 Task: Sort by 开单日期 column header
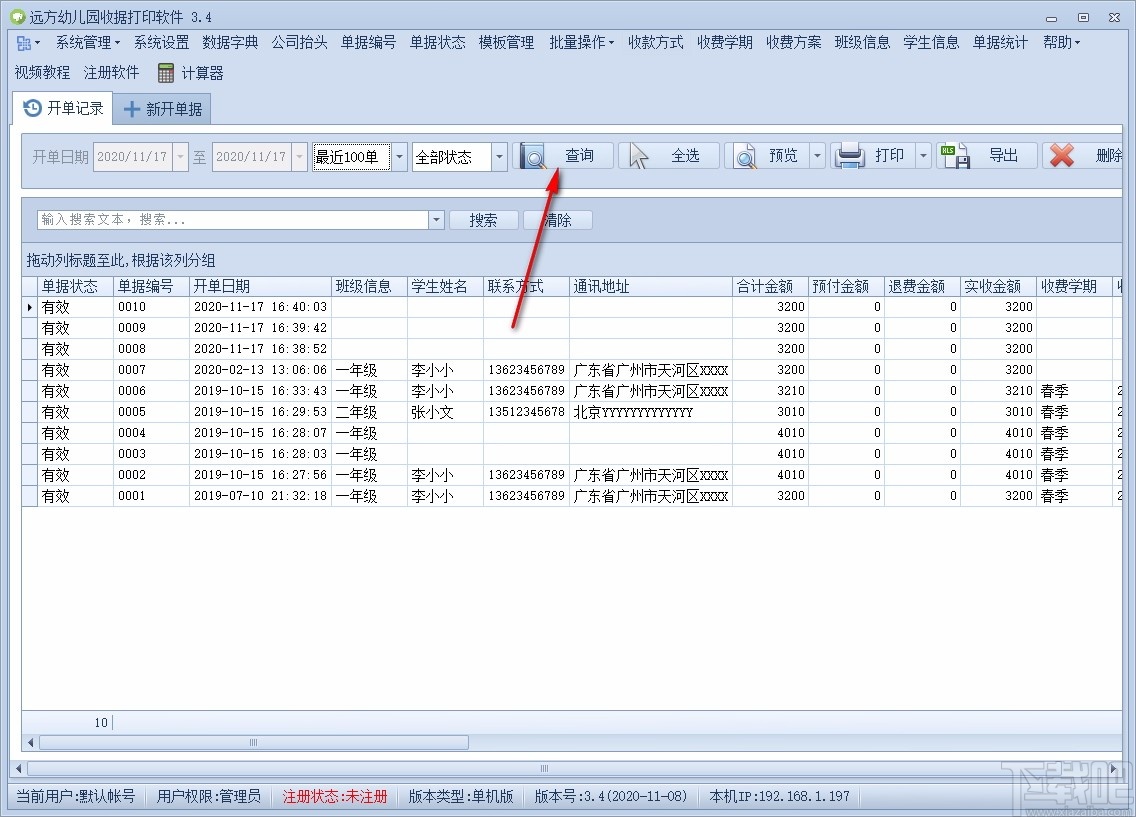tap(260, 286)
